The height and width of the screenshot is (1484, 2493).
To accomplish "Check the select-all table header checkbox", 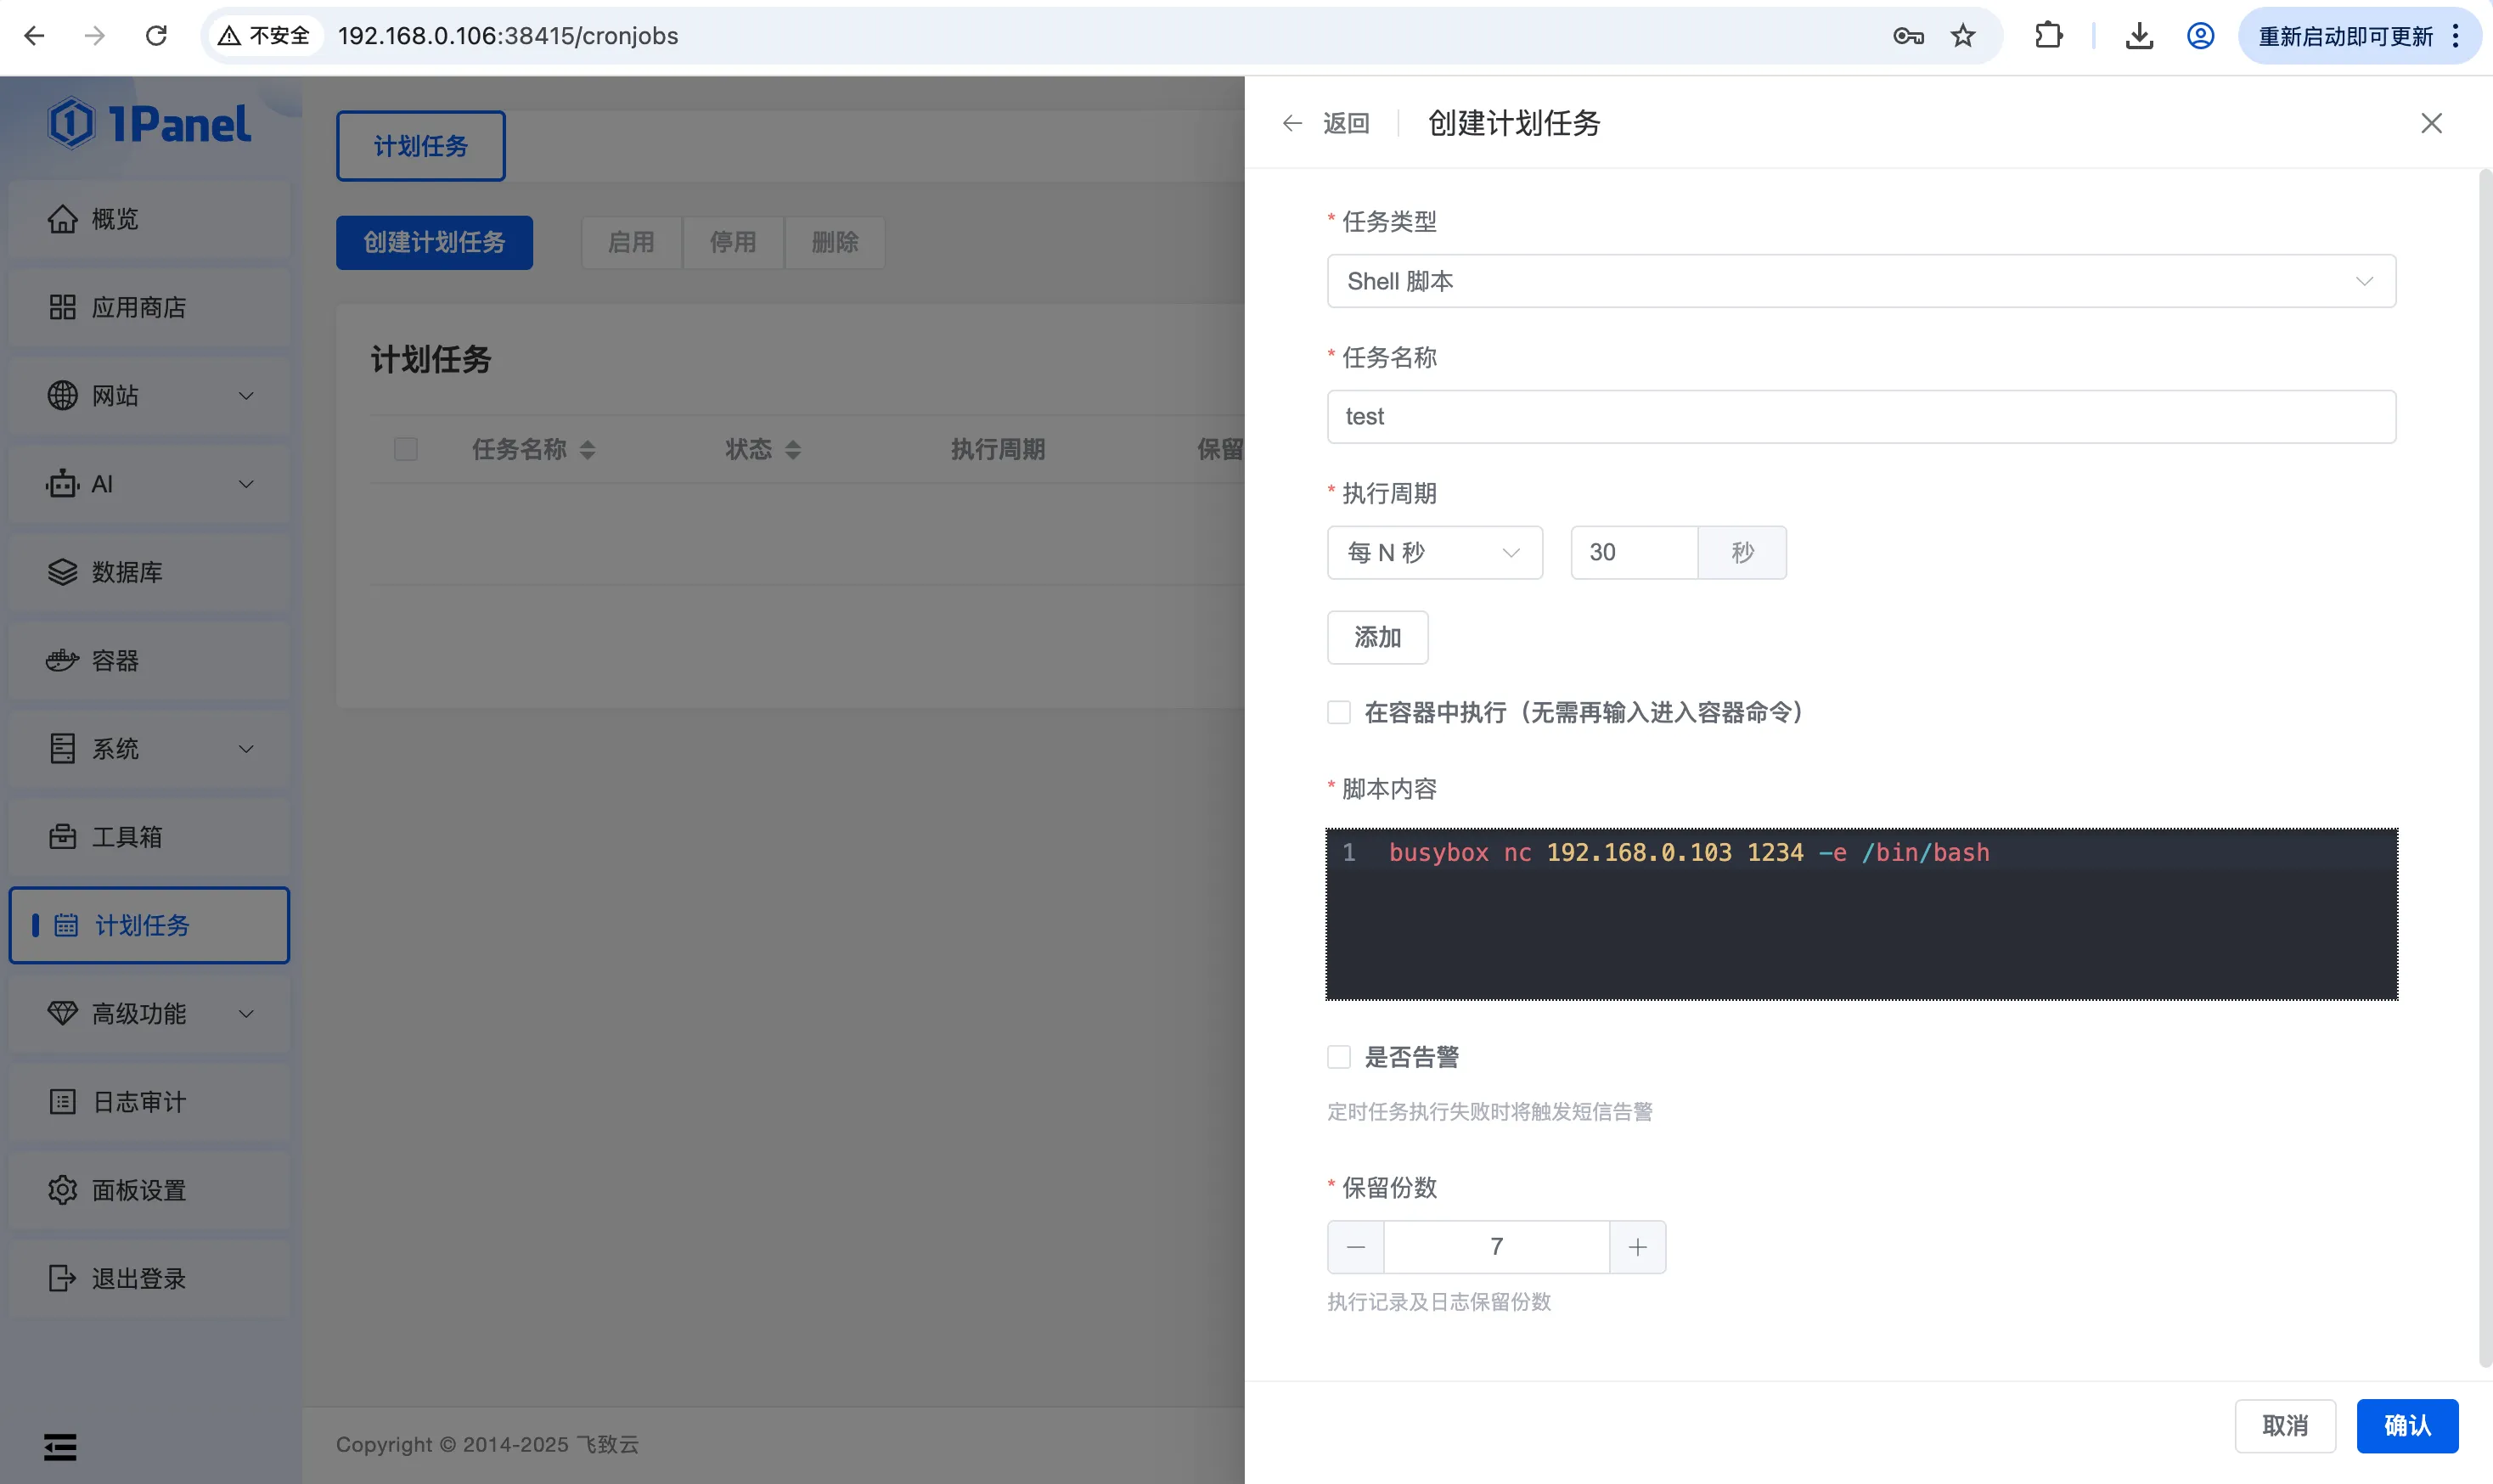I will pos(406,449).
